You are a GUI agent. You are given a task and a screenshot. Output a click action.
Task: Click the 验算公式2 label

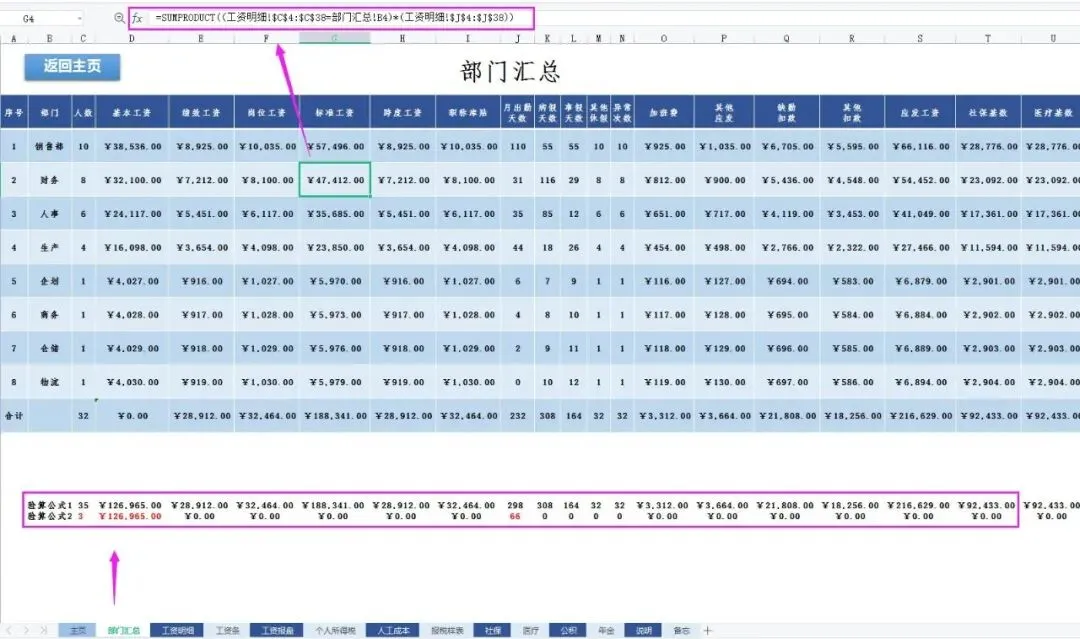50,516
